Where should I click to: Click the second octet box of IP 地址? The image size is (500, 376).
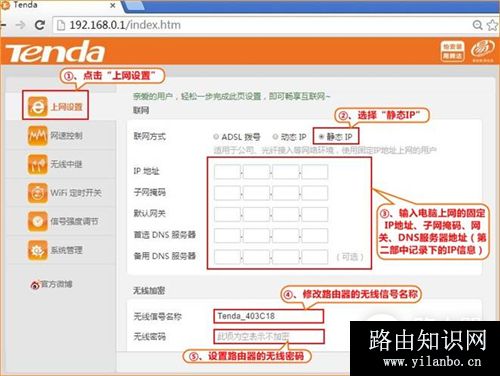256,172
